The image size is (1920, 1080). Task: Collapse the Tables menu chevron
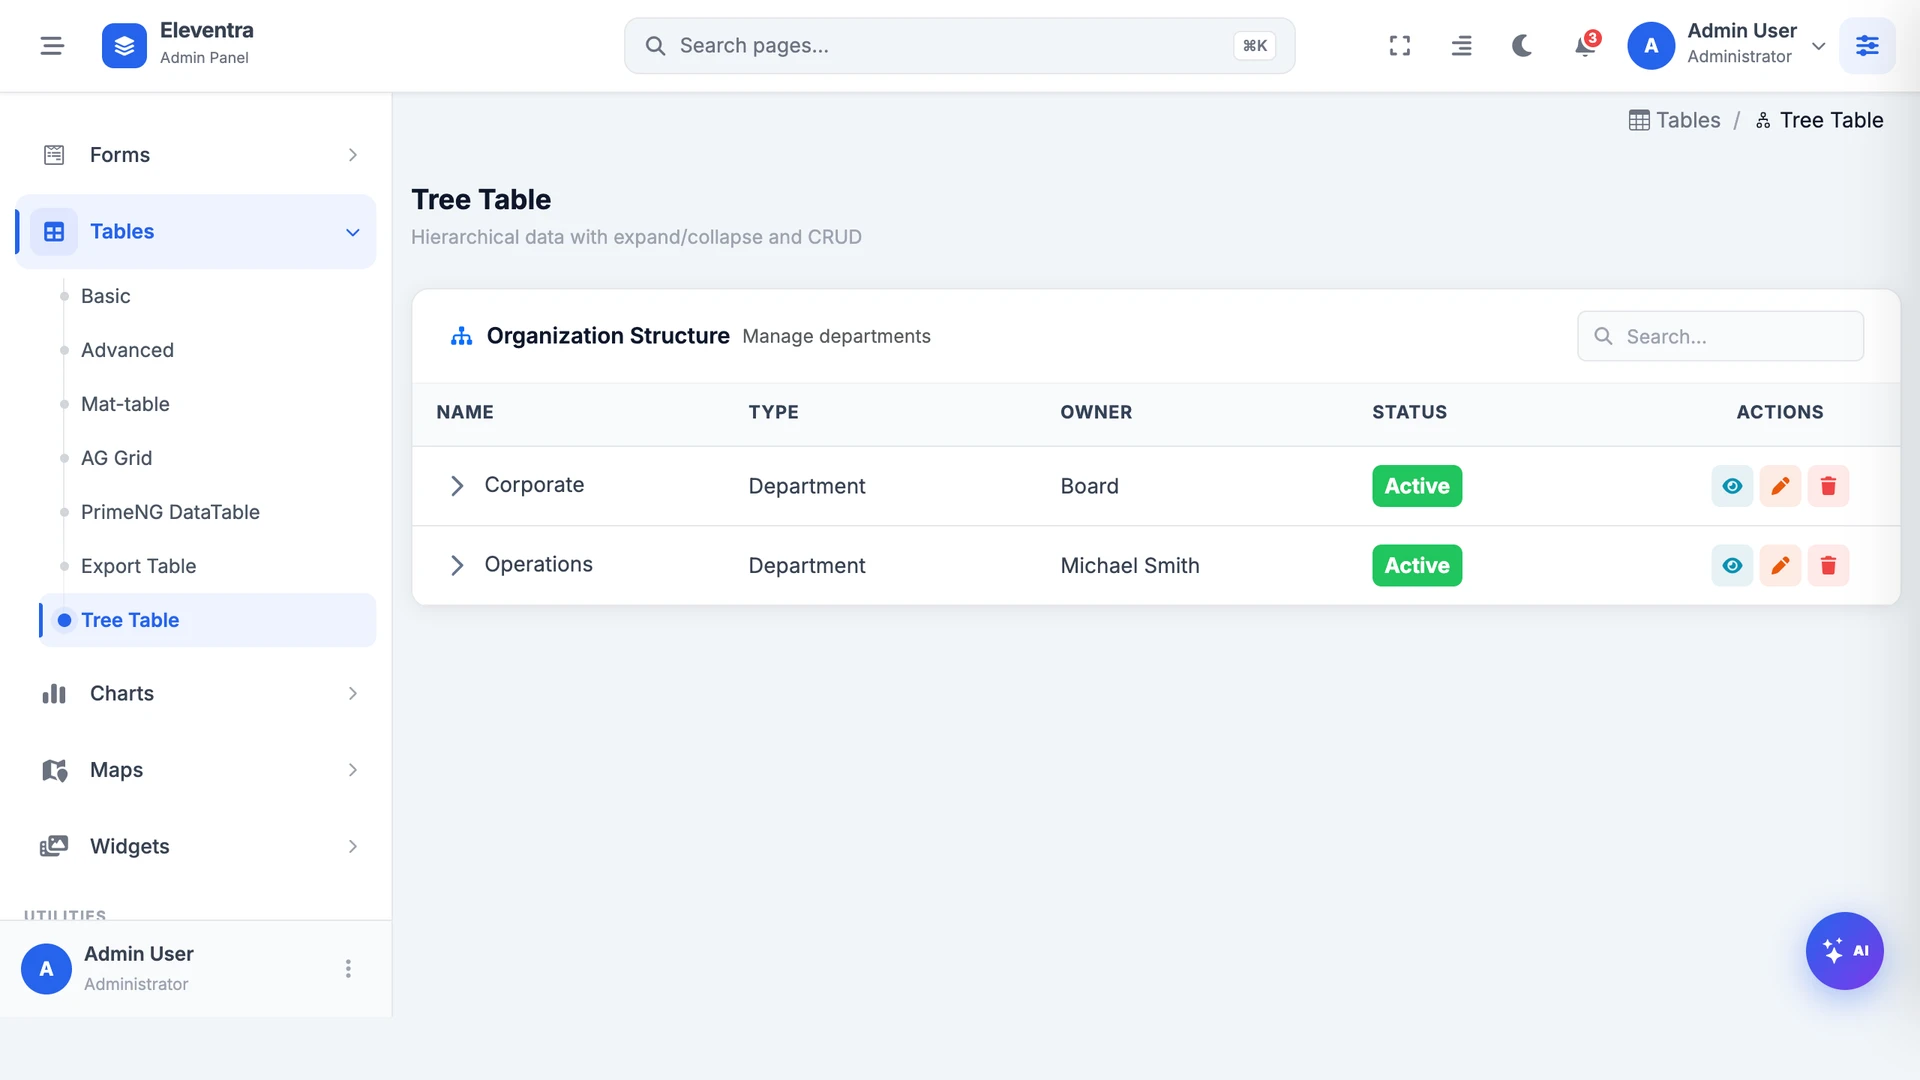tap(353, 232)
